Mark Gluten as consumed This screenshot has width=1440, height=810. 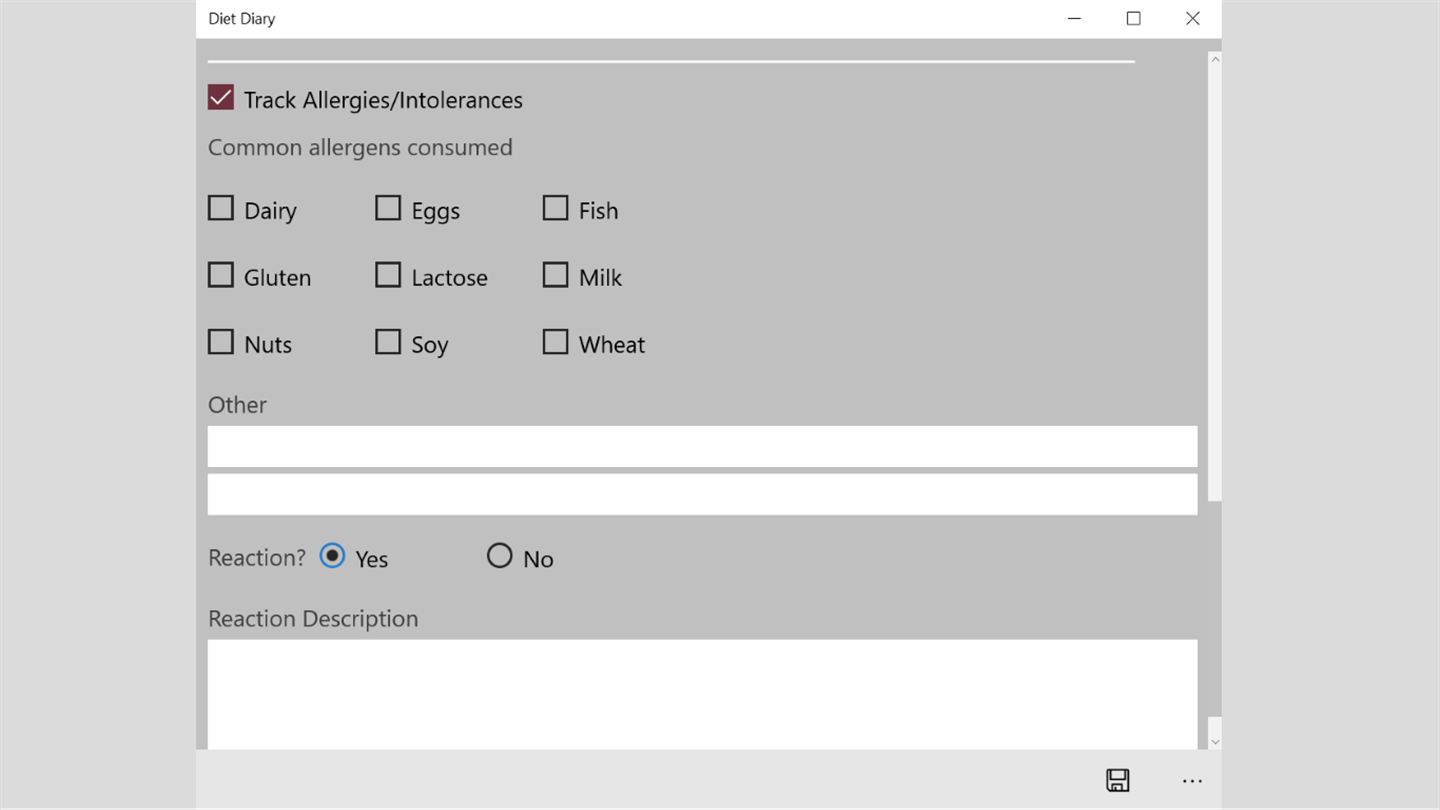[221, 275]
